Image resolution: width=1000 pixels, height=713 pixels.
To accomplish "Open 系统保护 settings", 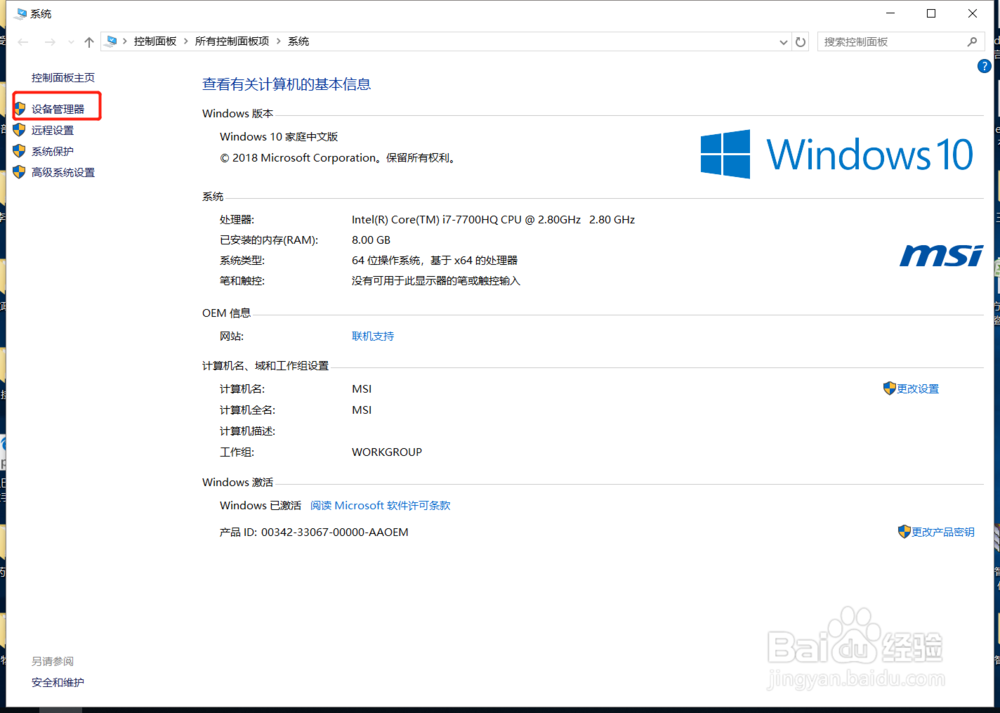I will pos(52,150).
